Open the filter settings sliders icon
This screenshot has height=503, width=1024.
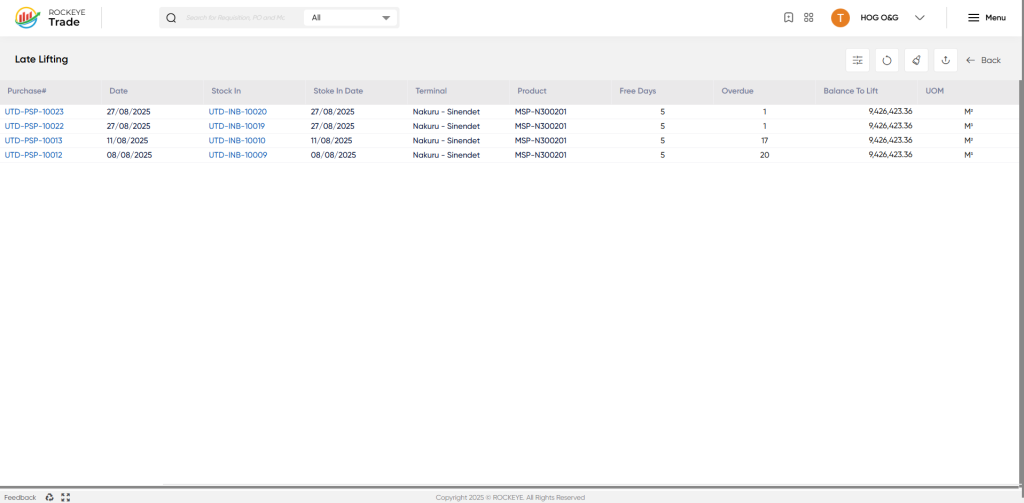[x=857, y=60]
